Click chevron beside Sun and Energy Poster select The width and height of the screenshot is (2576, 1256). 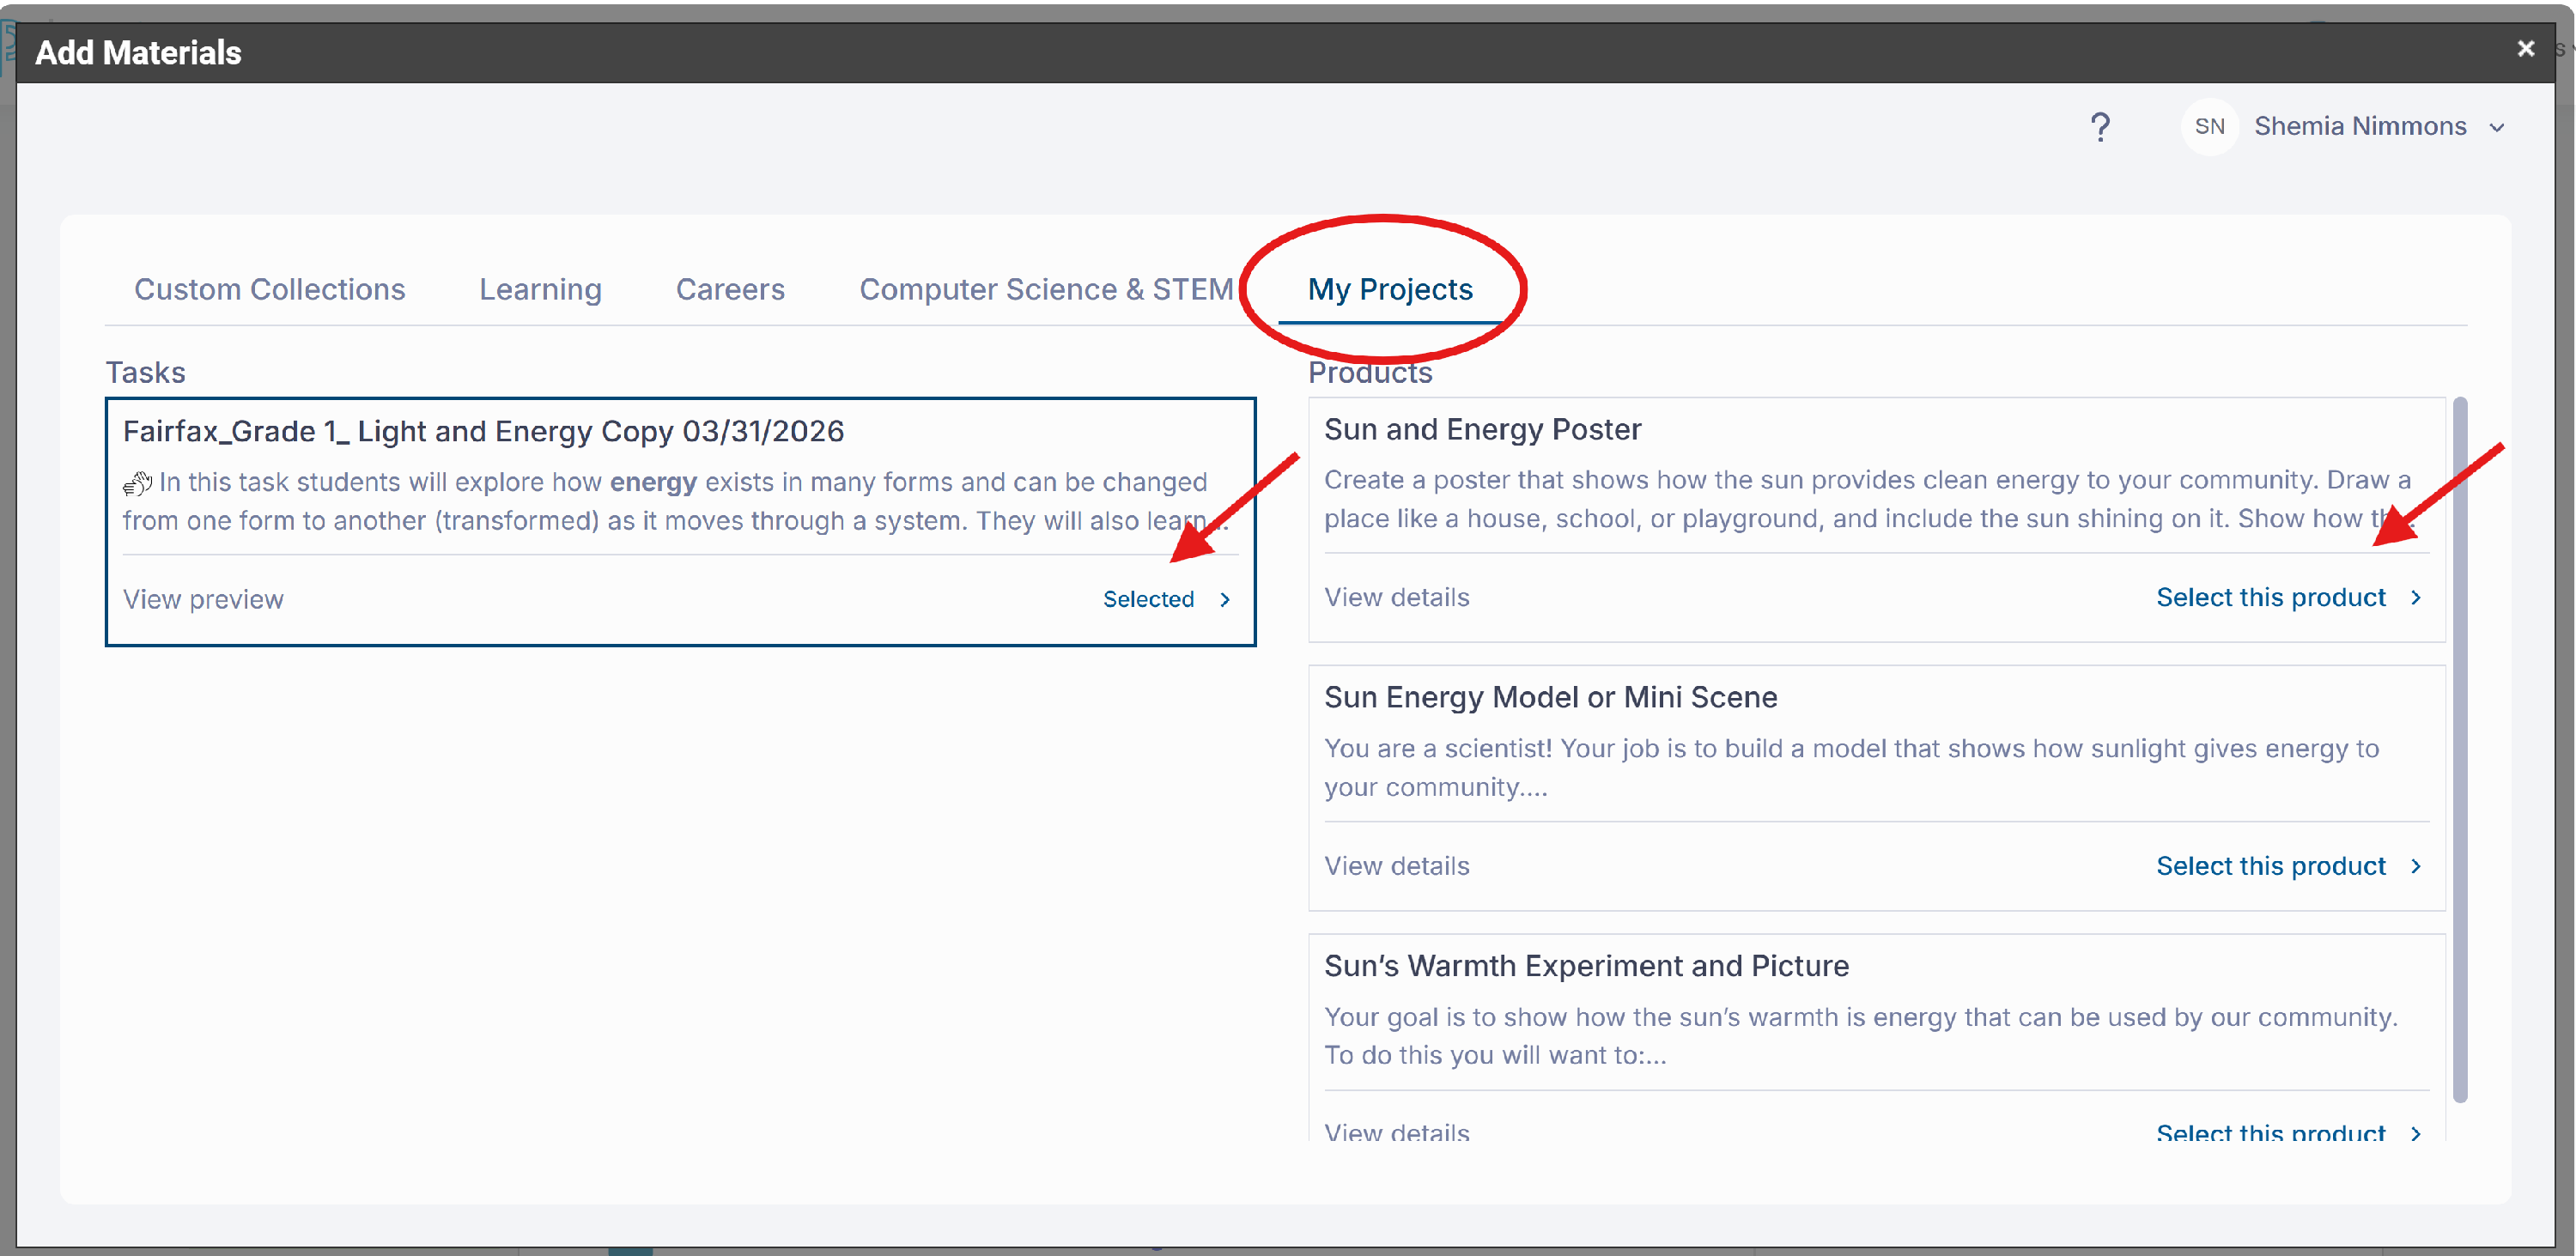(2416, 597)
